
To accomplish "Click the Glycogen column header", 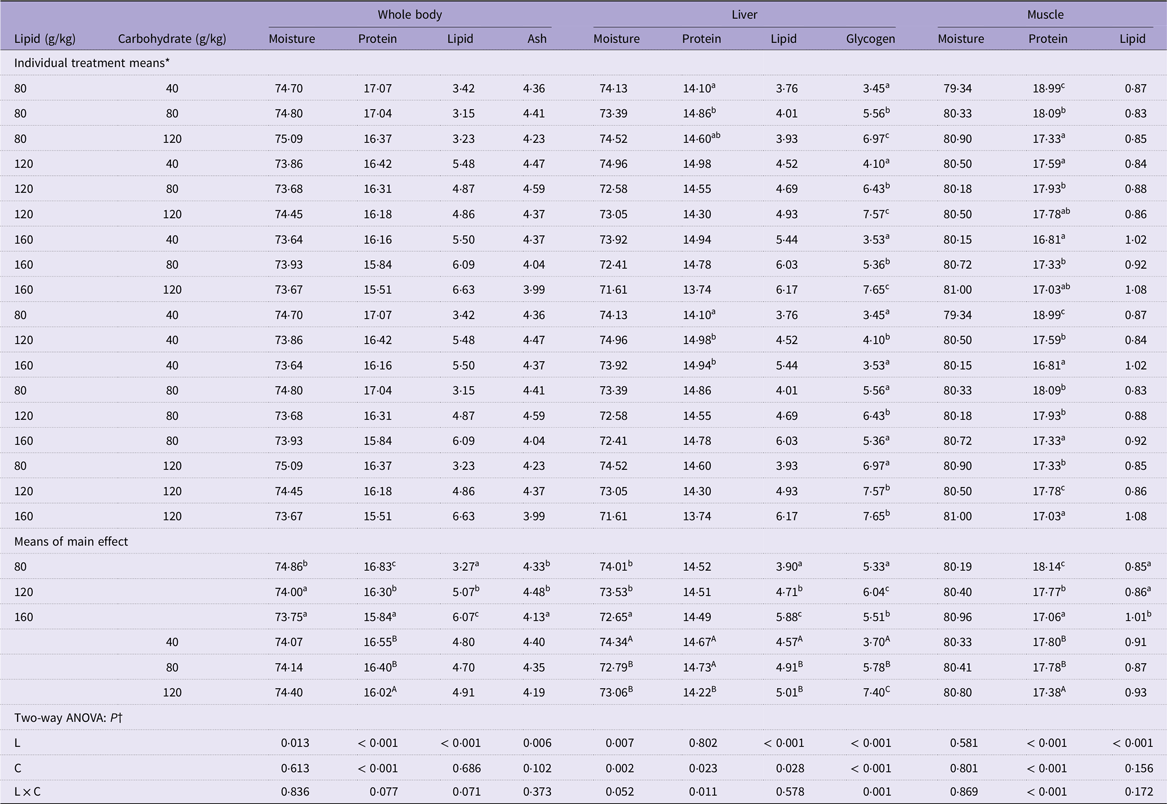I will click(x=868, y=39).
